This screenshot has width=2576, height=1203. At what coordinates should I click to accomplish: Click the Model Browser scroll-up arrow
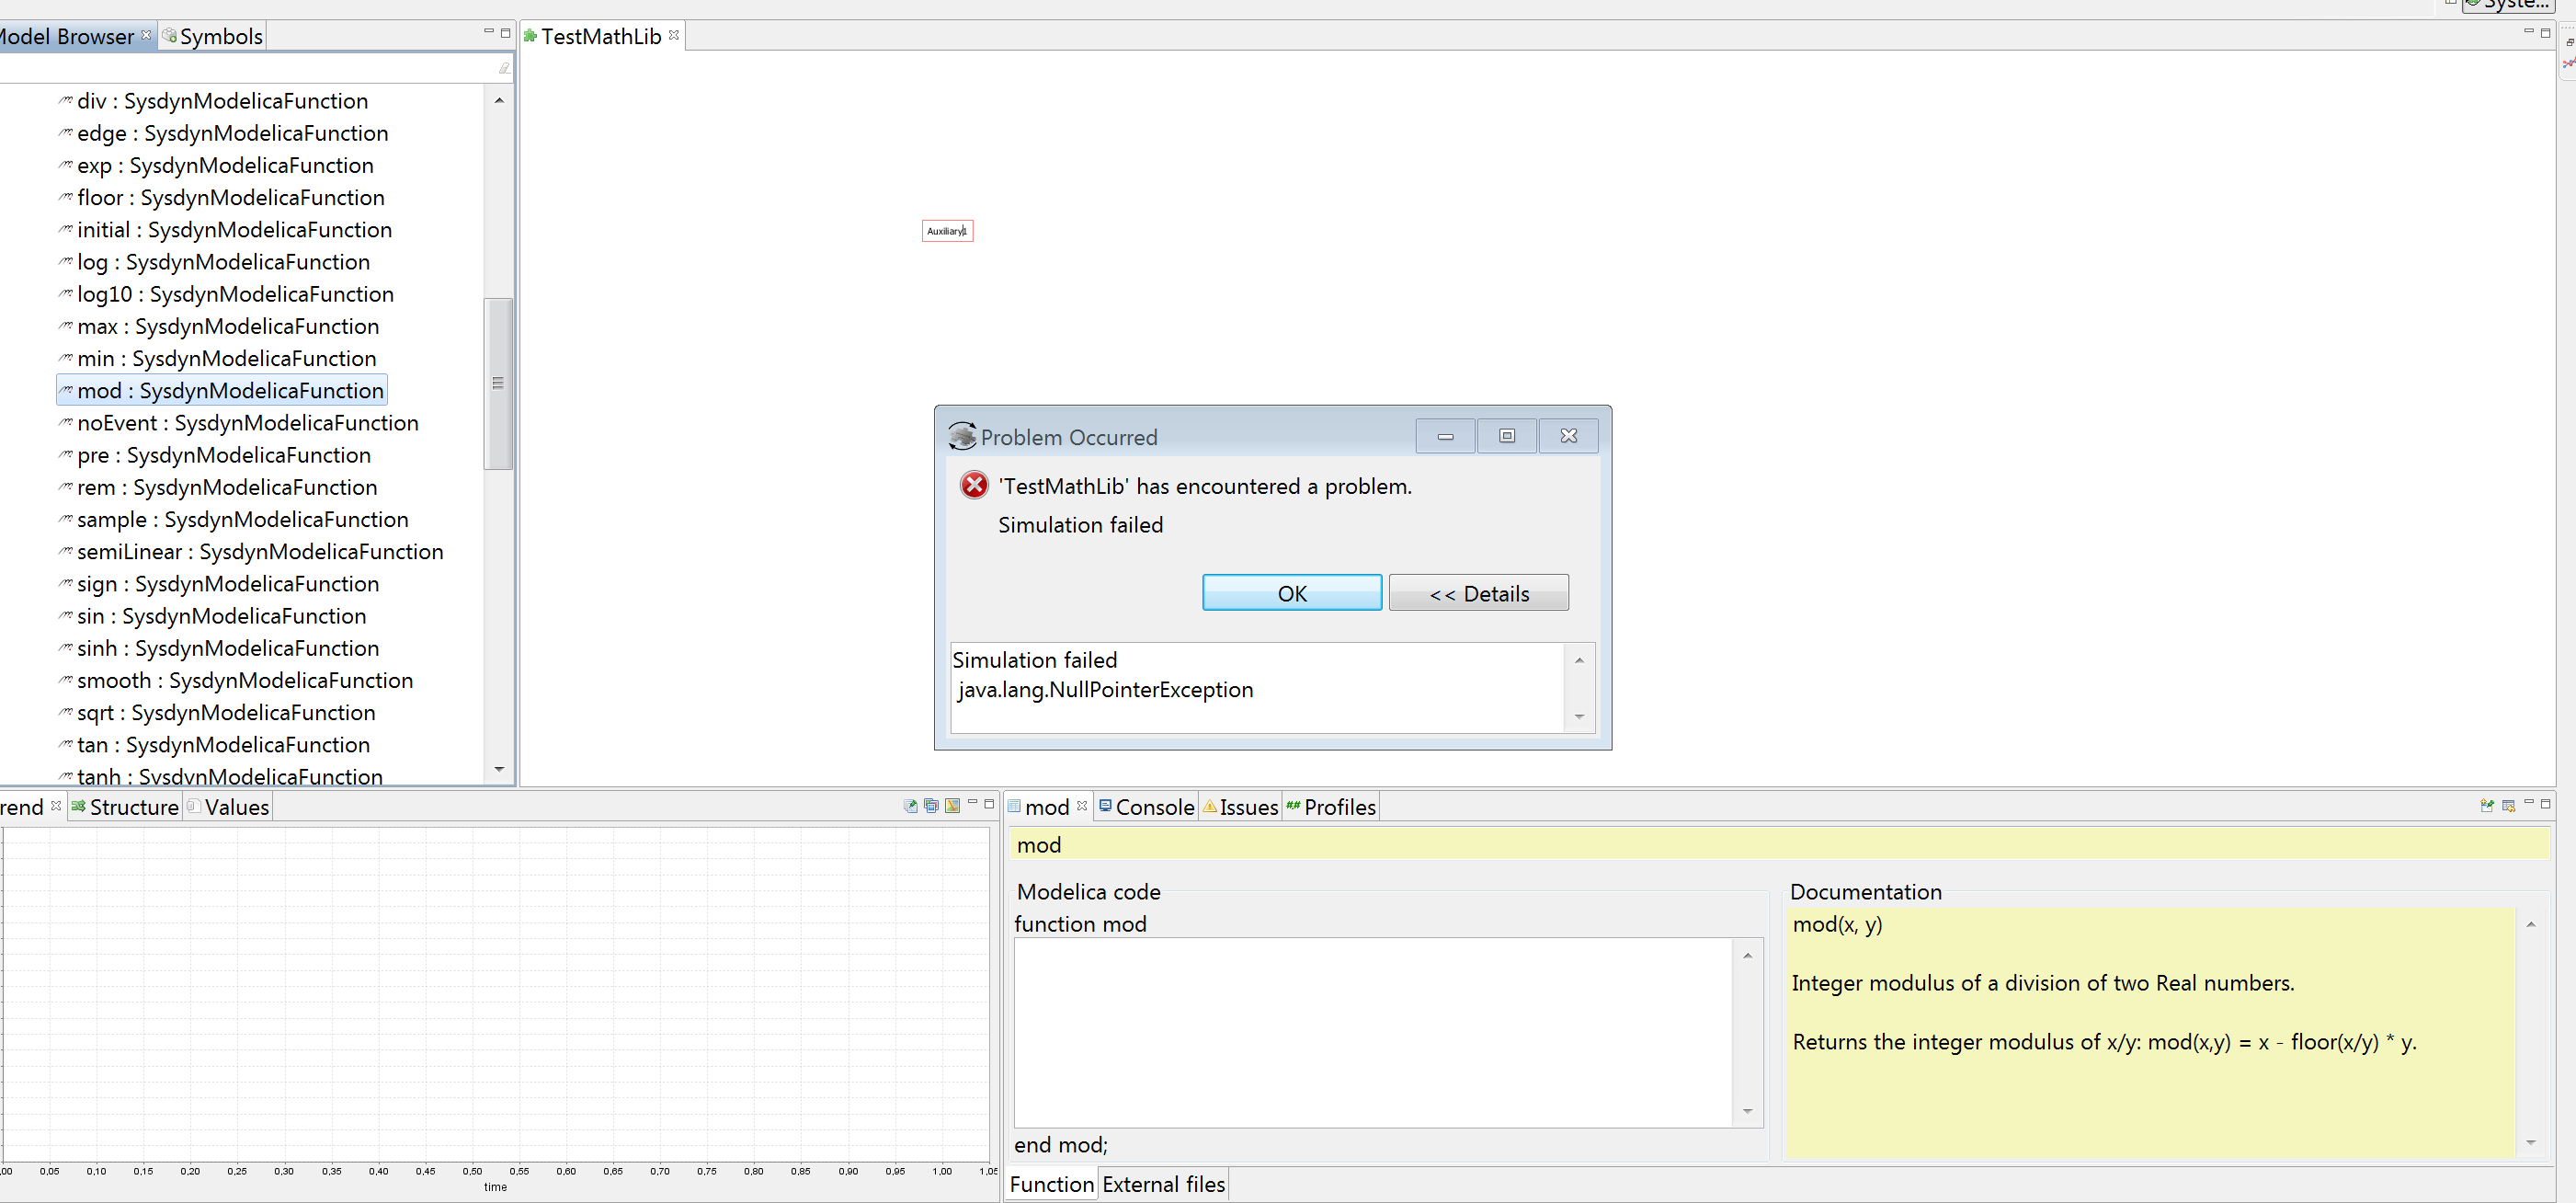pyautogui.click(x=499, y=100)
